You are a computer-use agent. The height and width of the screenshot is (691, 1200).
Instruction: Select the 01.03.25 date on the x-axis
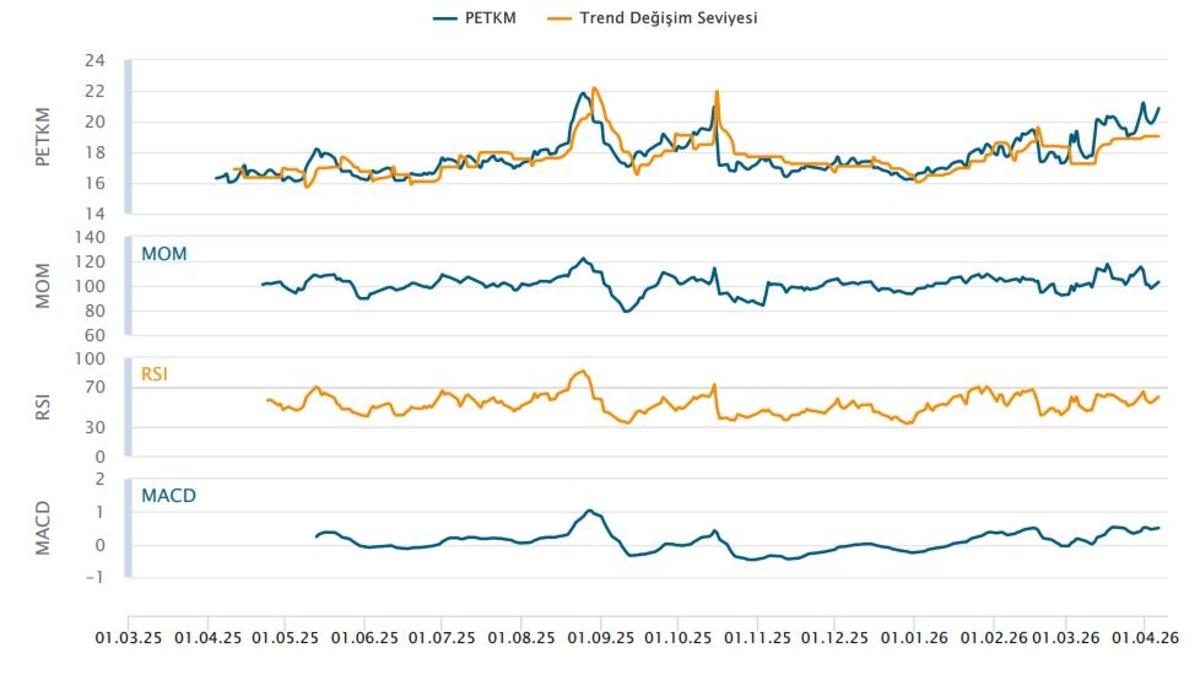128,637
